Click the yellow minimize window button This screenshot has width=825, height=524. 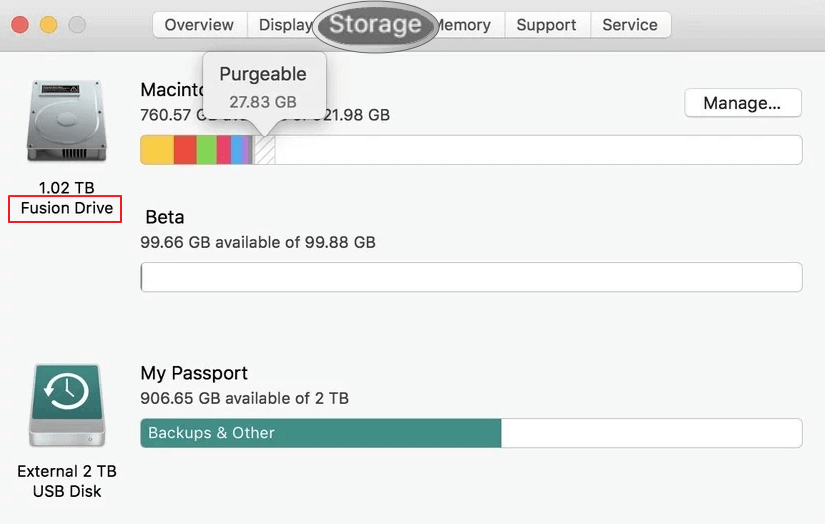pos(48,24)
